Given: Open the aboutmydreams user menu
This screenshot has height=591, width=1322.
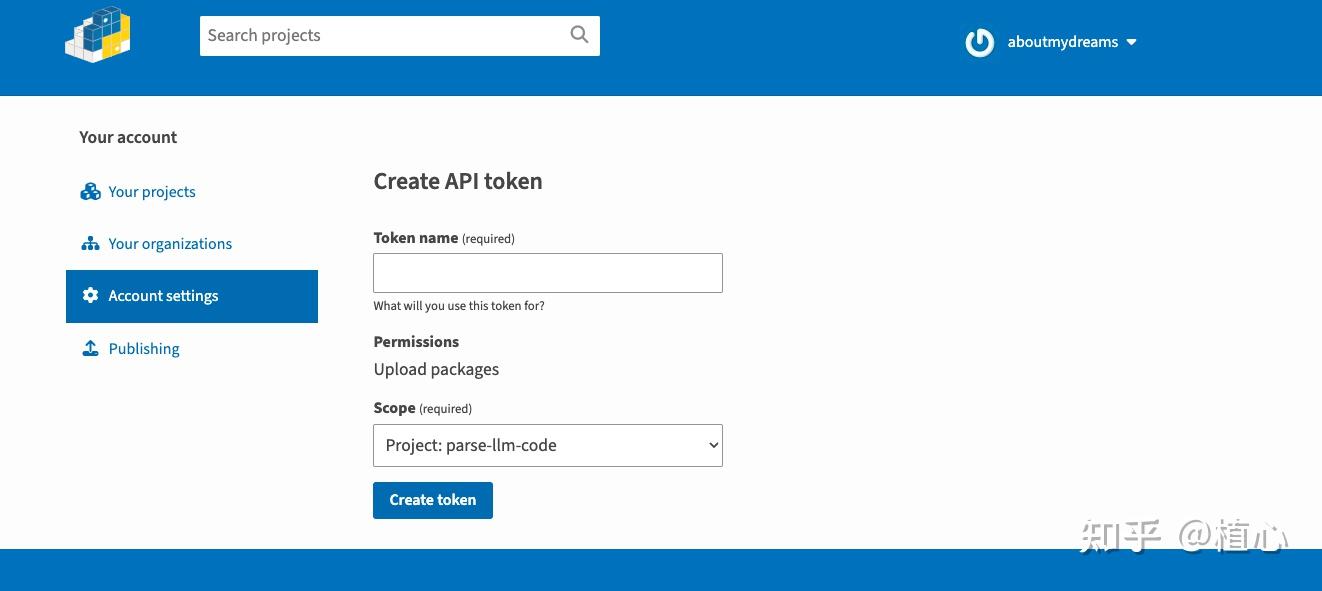Looking at the screenshot, I should point(1062,42).
